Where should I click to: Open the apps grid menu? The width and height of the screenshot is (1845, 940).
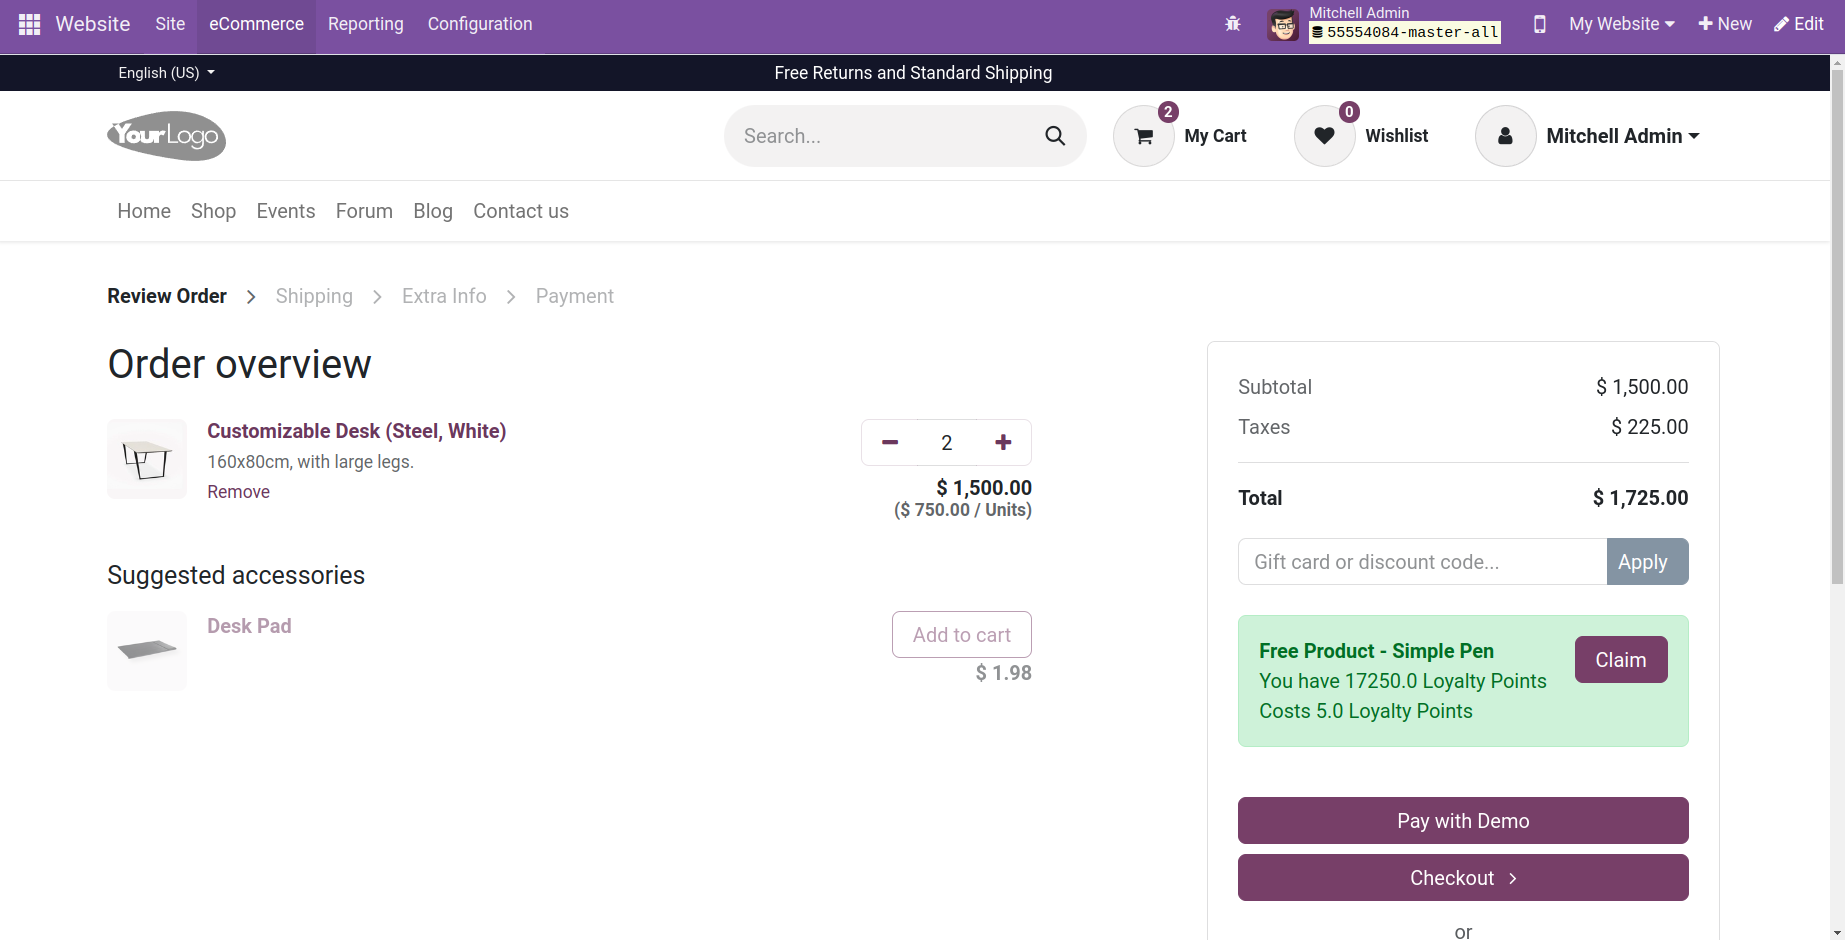pos(29,24)
